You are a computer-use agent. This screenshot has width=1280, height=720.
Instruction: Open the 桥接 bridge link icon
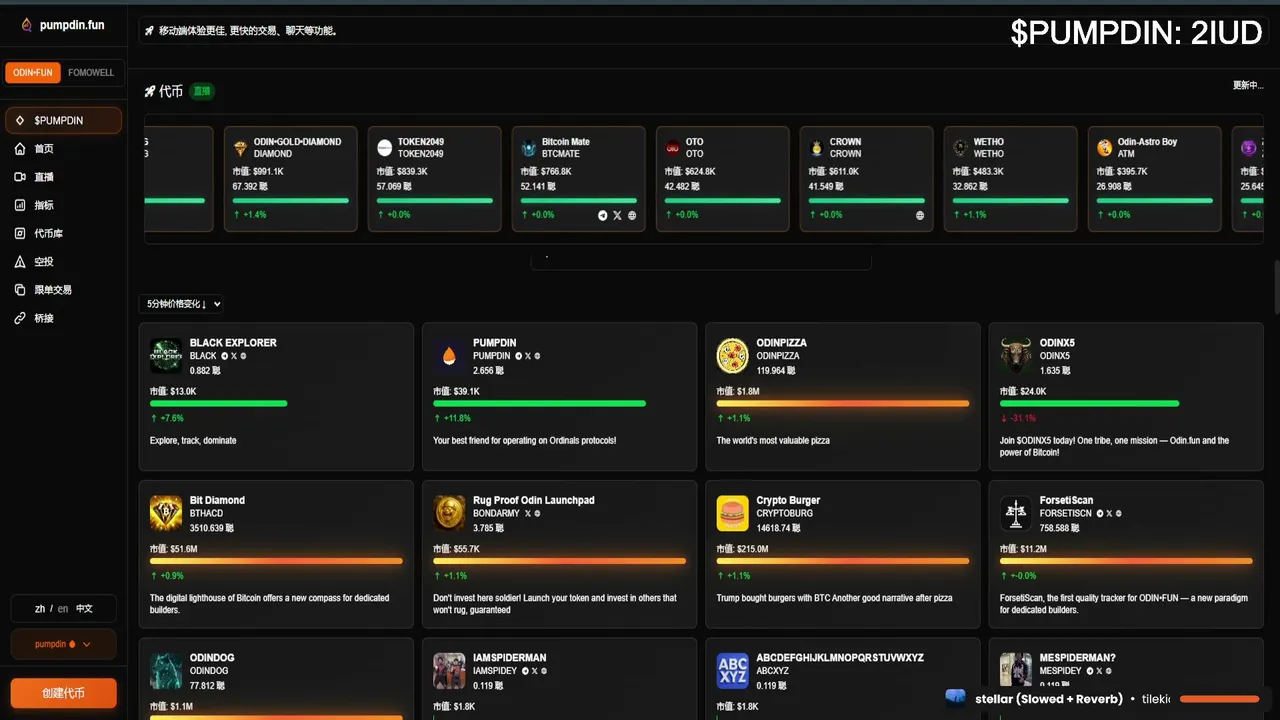[20, 318]
